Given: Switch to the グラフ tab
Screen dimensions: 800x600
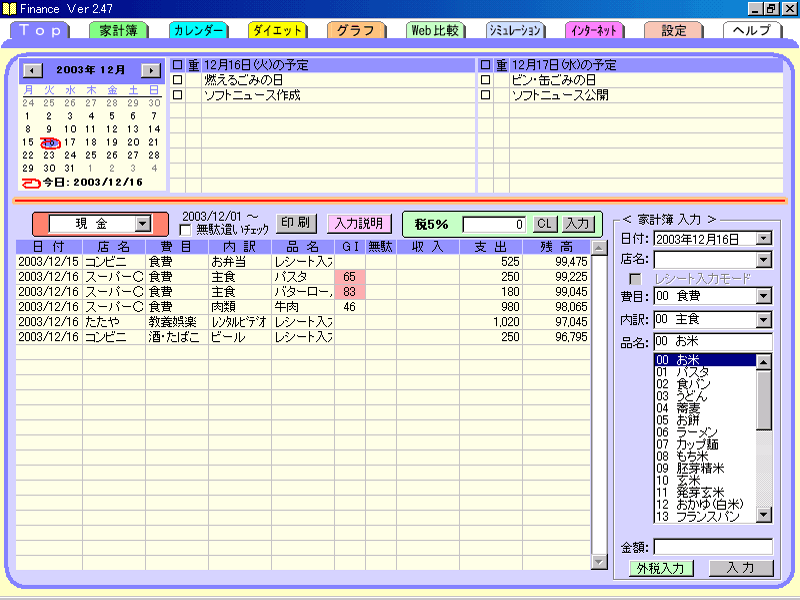Looking at the screenshot, I should coord(356,31).
